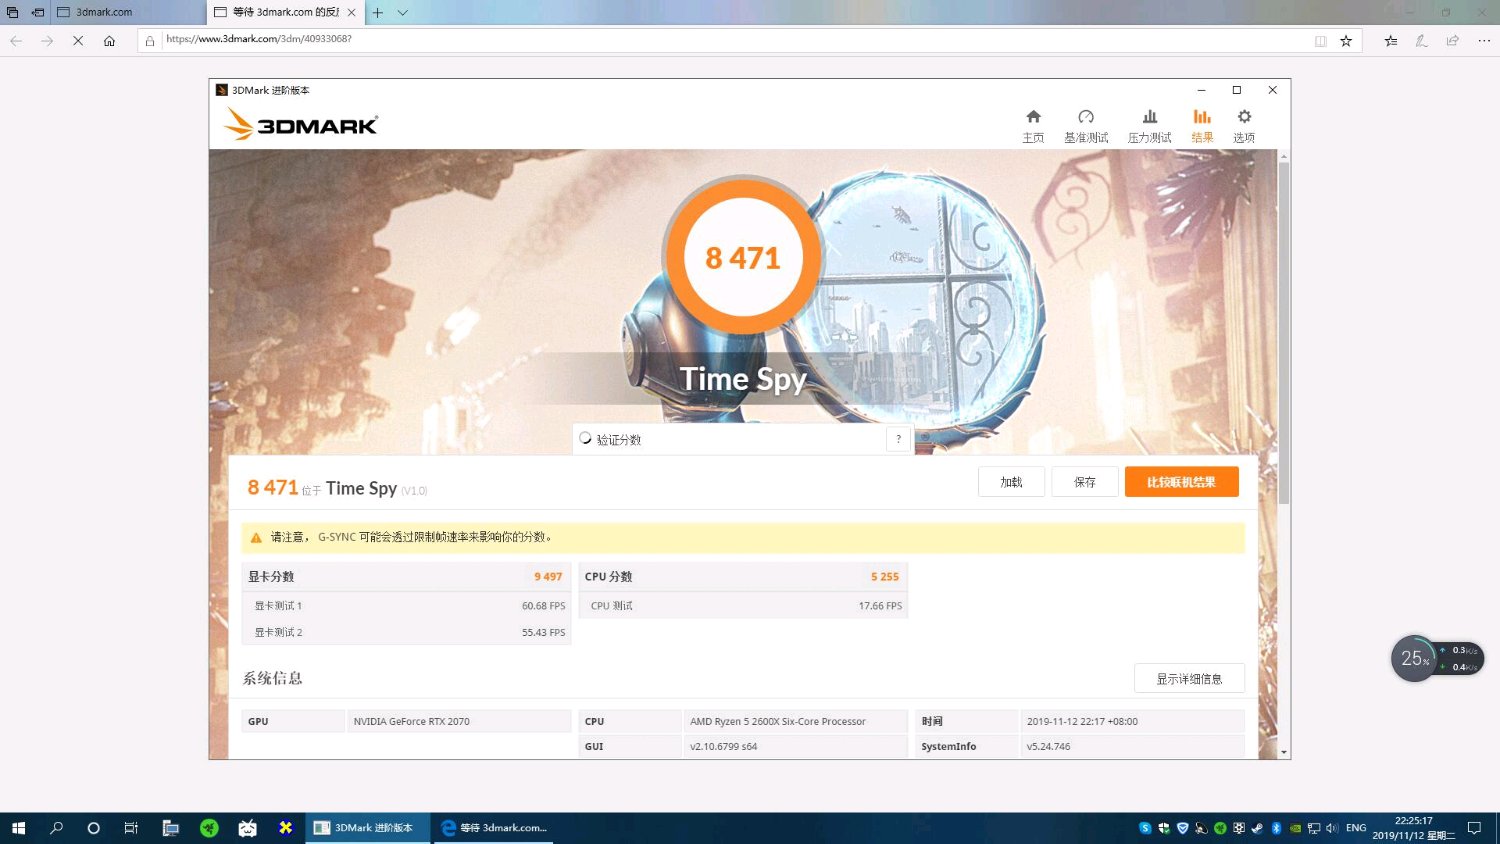Click the site lock icon in address bar
1500x844 pixels.
point(150,41)
